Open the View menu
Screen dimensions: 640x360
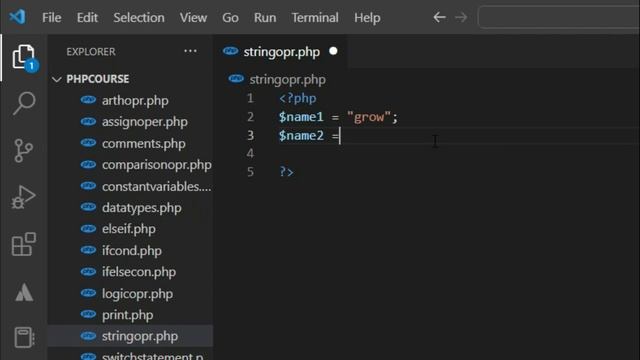point(193,18)
